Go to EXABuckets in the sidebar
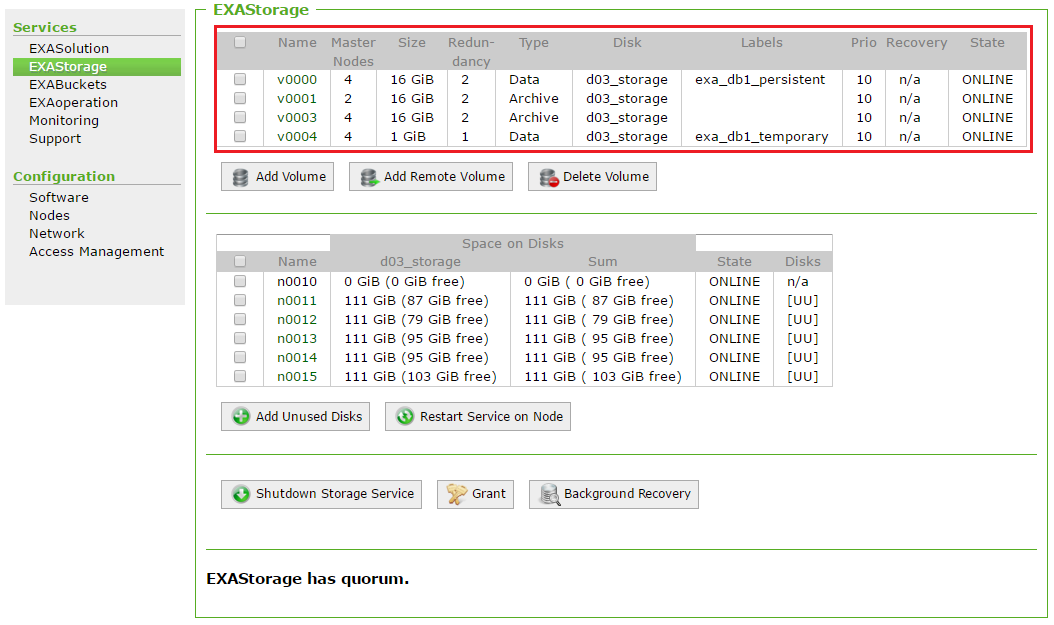 (x=67, y=84)
